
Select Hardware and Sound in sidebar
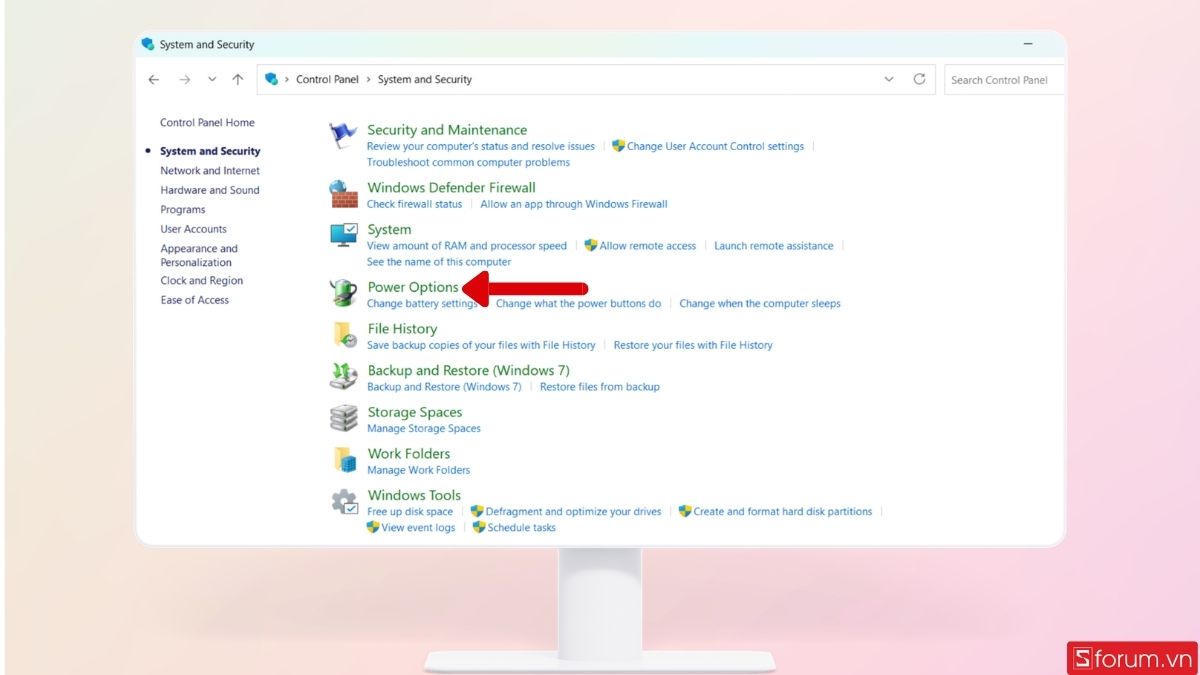210,190
